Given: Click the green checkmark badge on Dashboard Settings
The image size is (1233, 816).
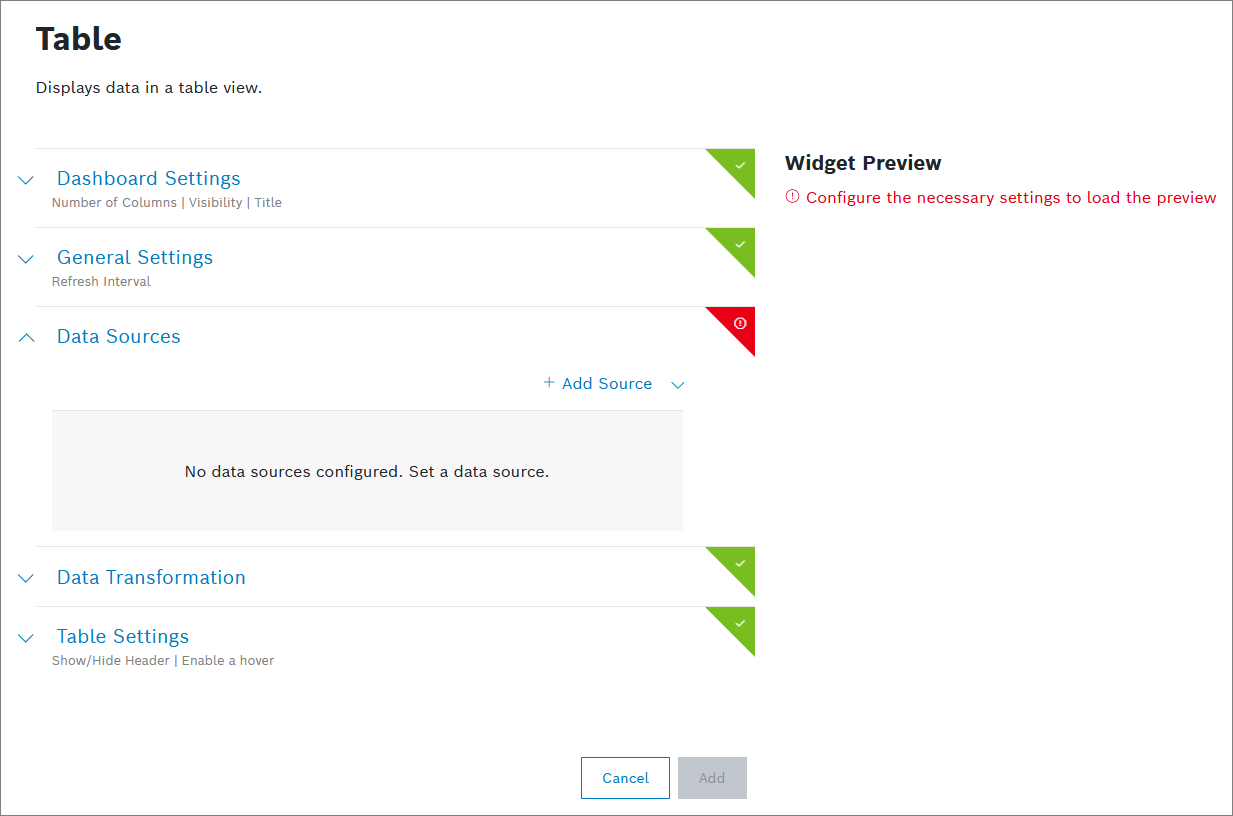Looking at the screenshot, I should [x=740, y=164].
